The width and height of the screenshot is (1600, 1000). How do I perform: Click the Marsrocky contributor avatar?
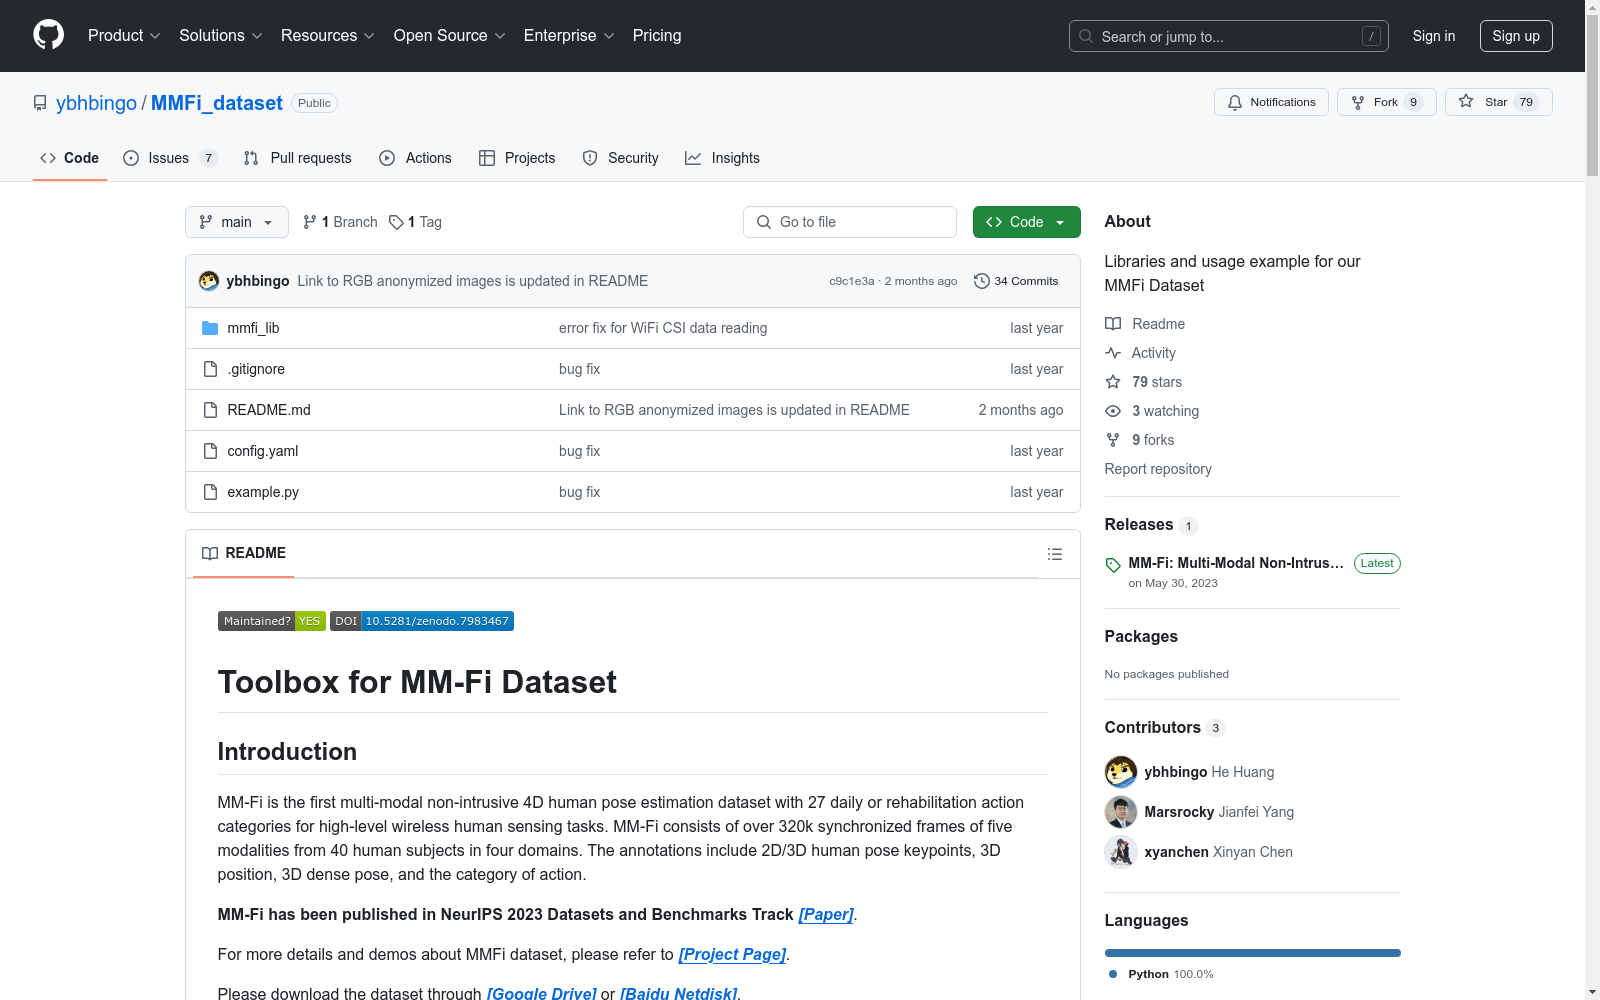point(1121,812)
